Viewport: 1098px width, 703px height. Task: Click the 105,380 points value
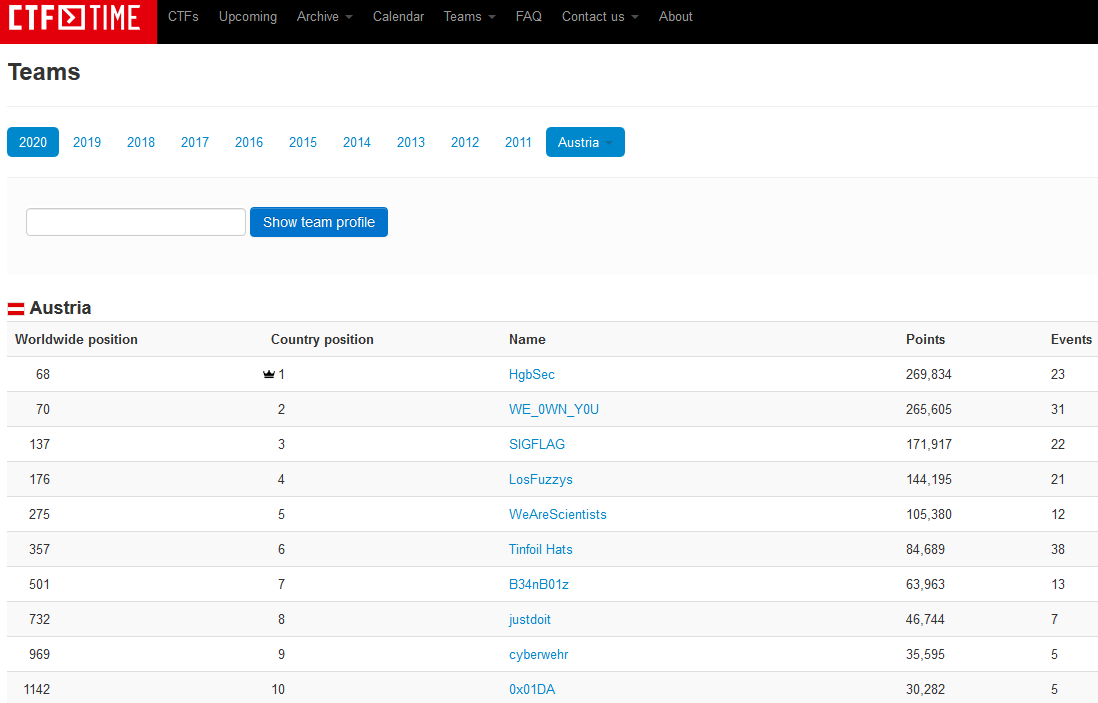(x=929, y=514)
